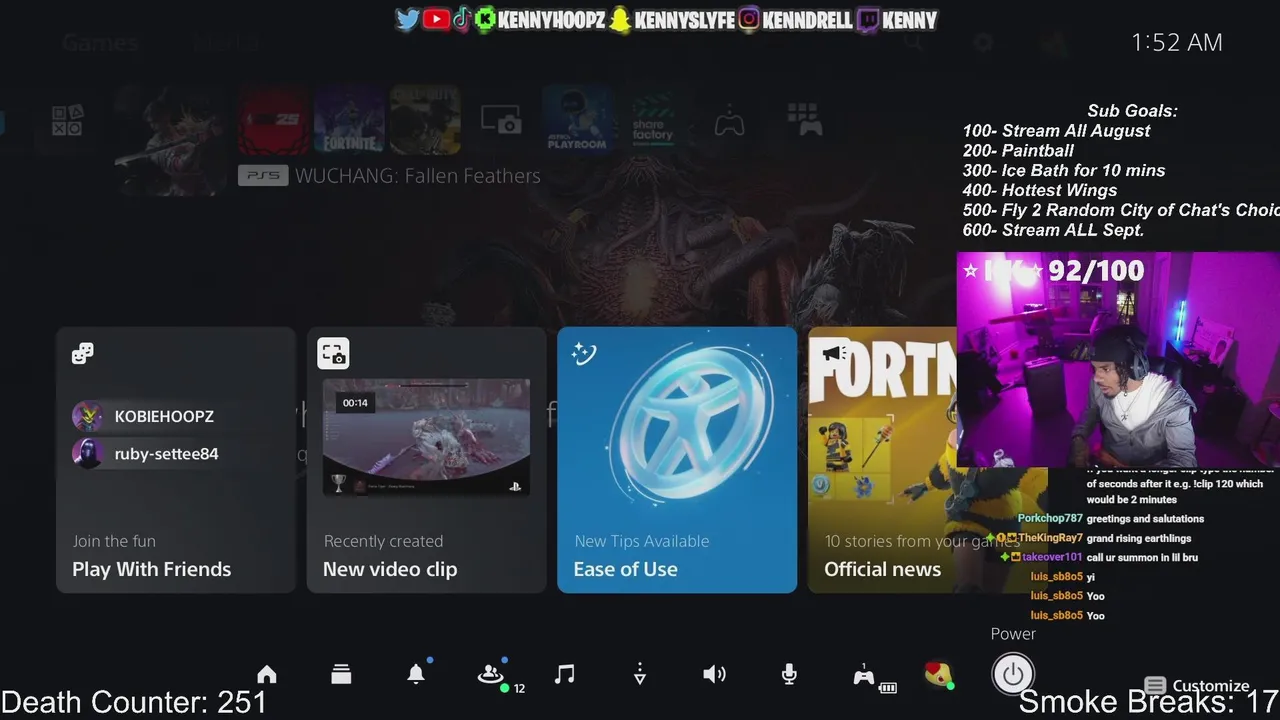Select friend KOBIEHOOPZ
Image resolution: width=1280 pixels, height=720 pixels.
(143, 416)
